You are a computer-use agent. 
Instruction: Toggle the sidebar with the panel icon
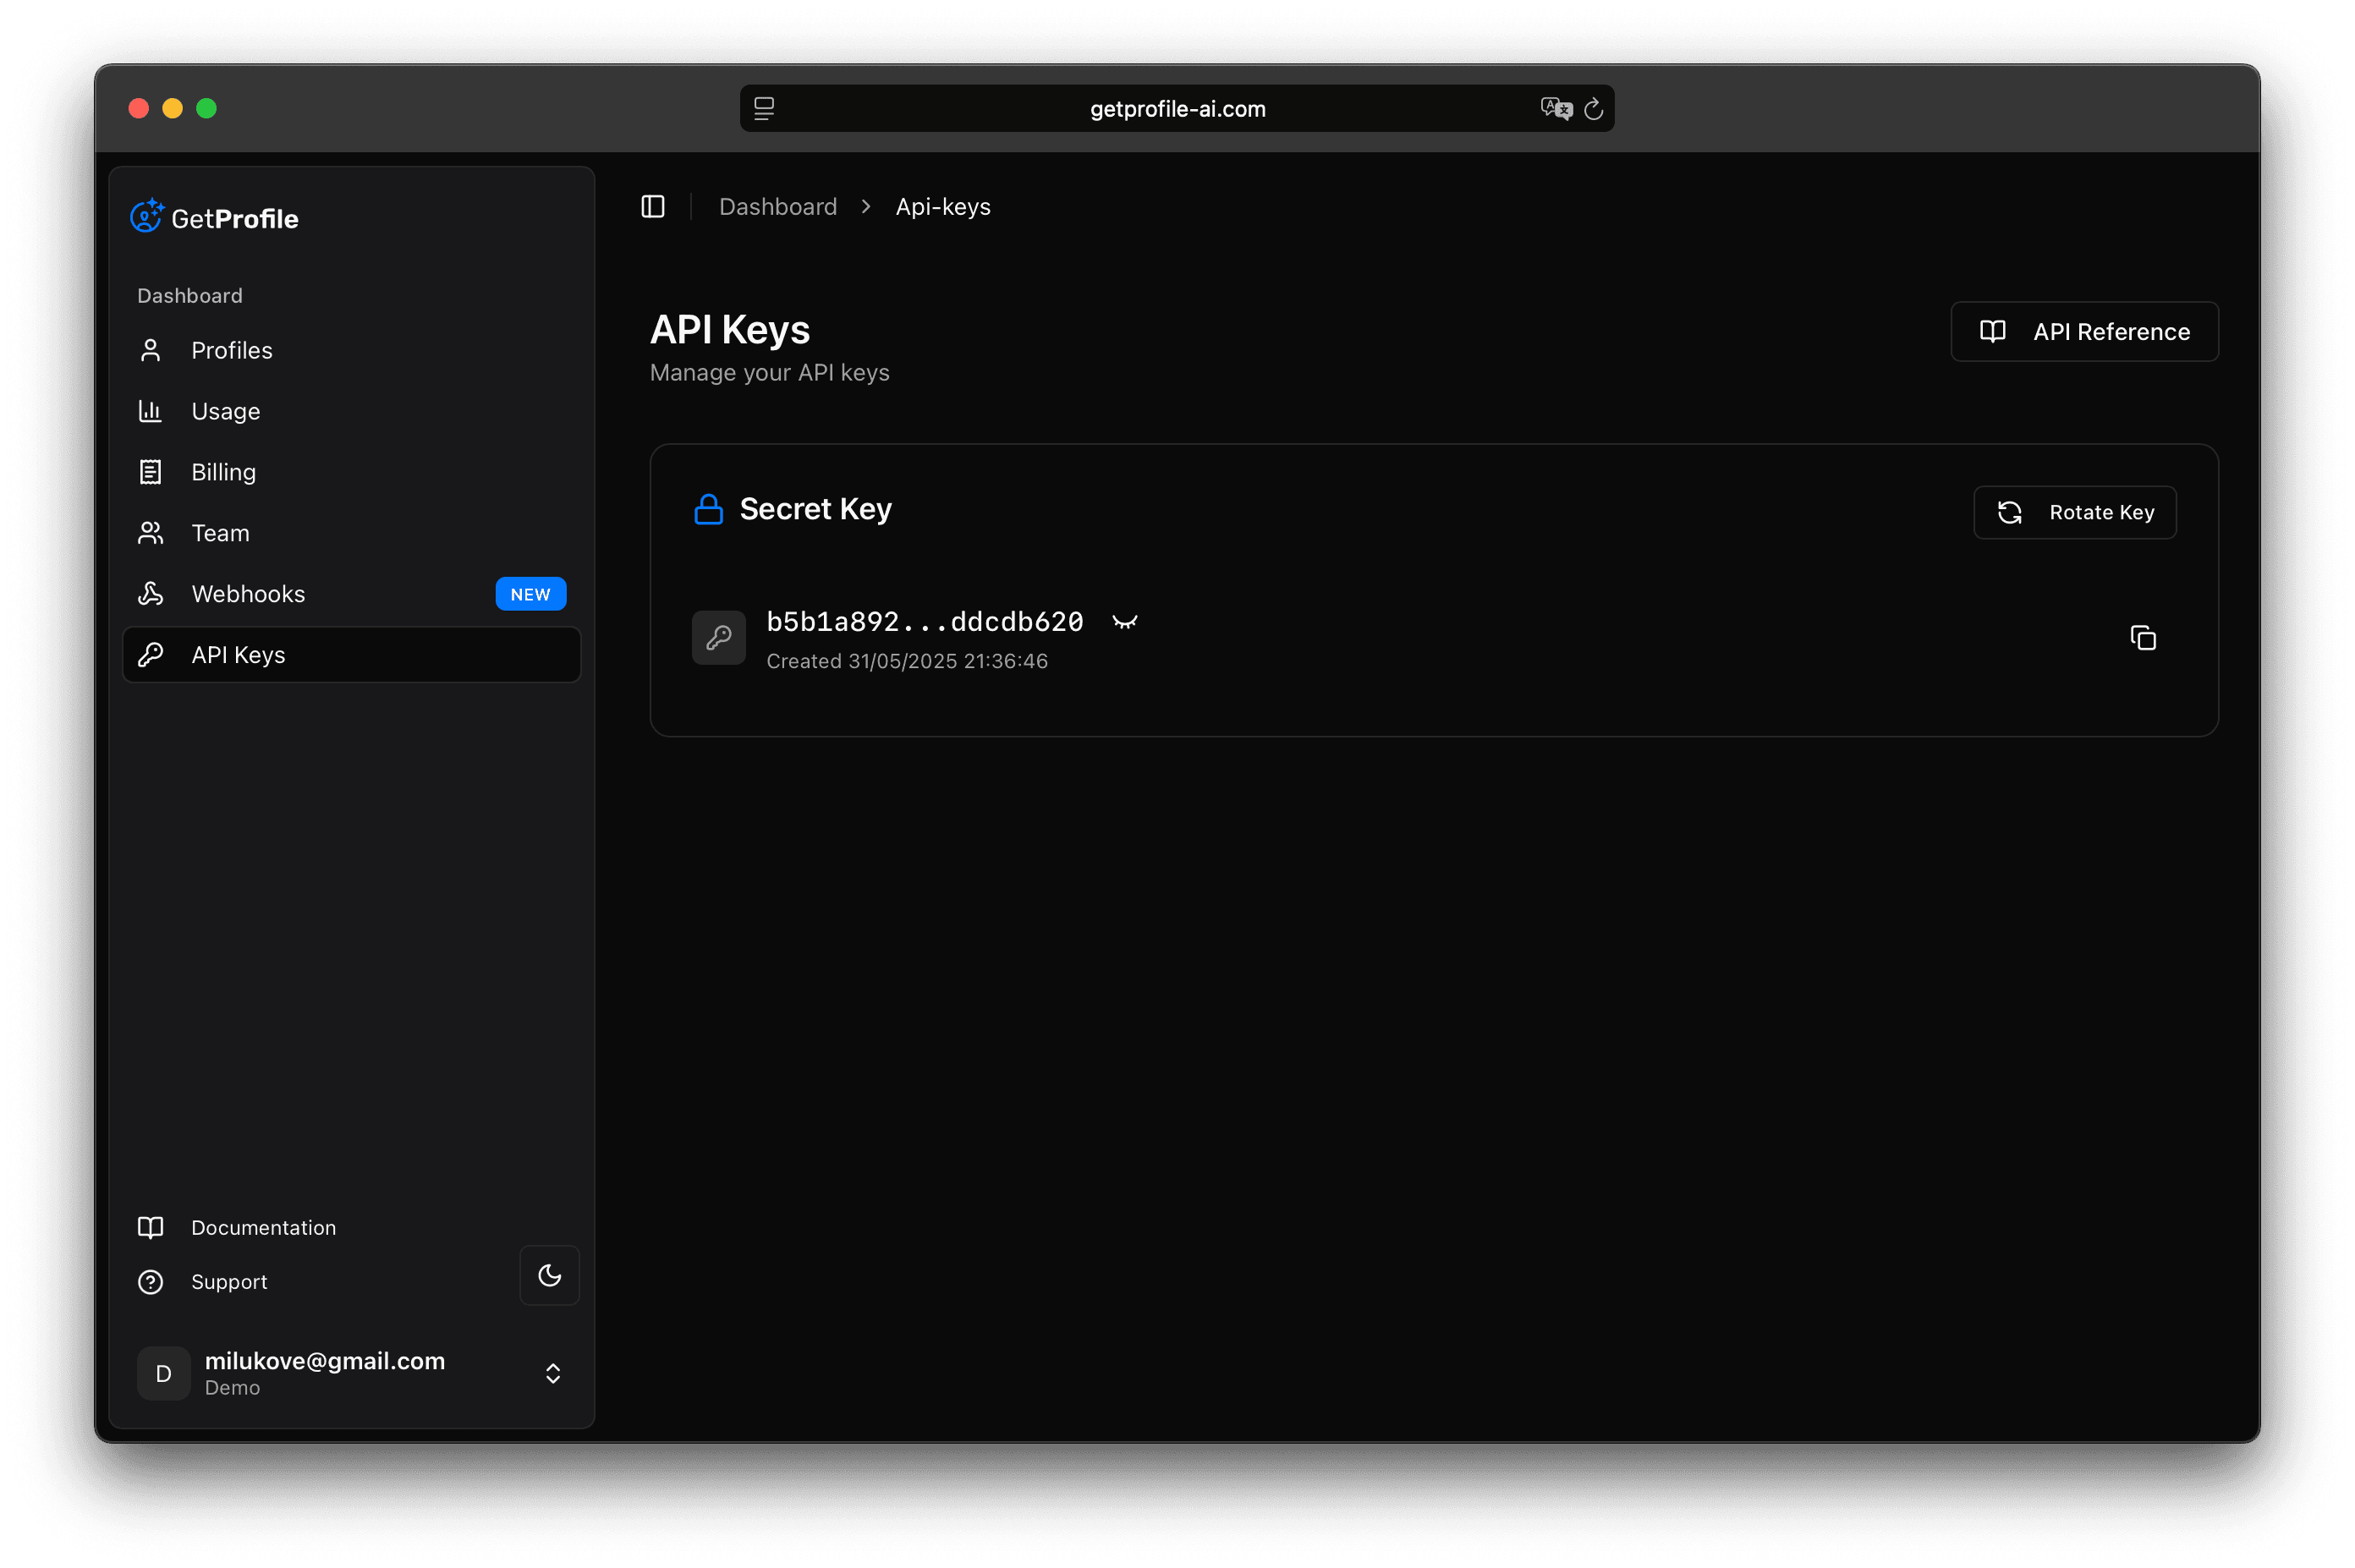(x=653, y=206)
